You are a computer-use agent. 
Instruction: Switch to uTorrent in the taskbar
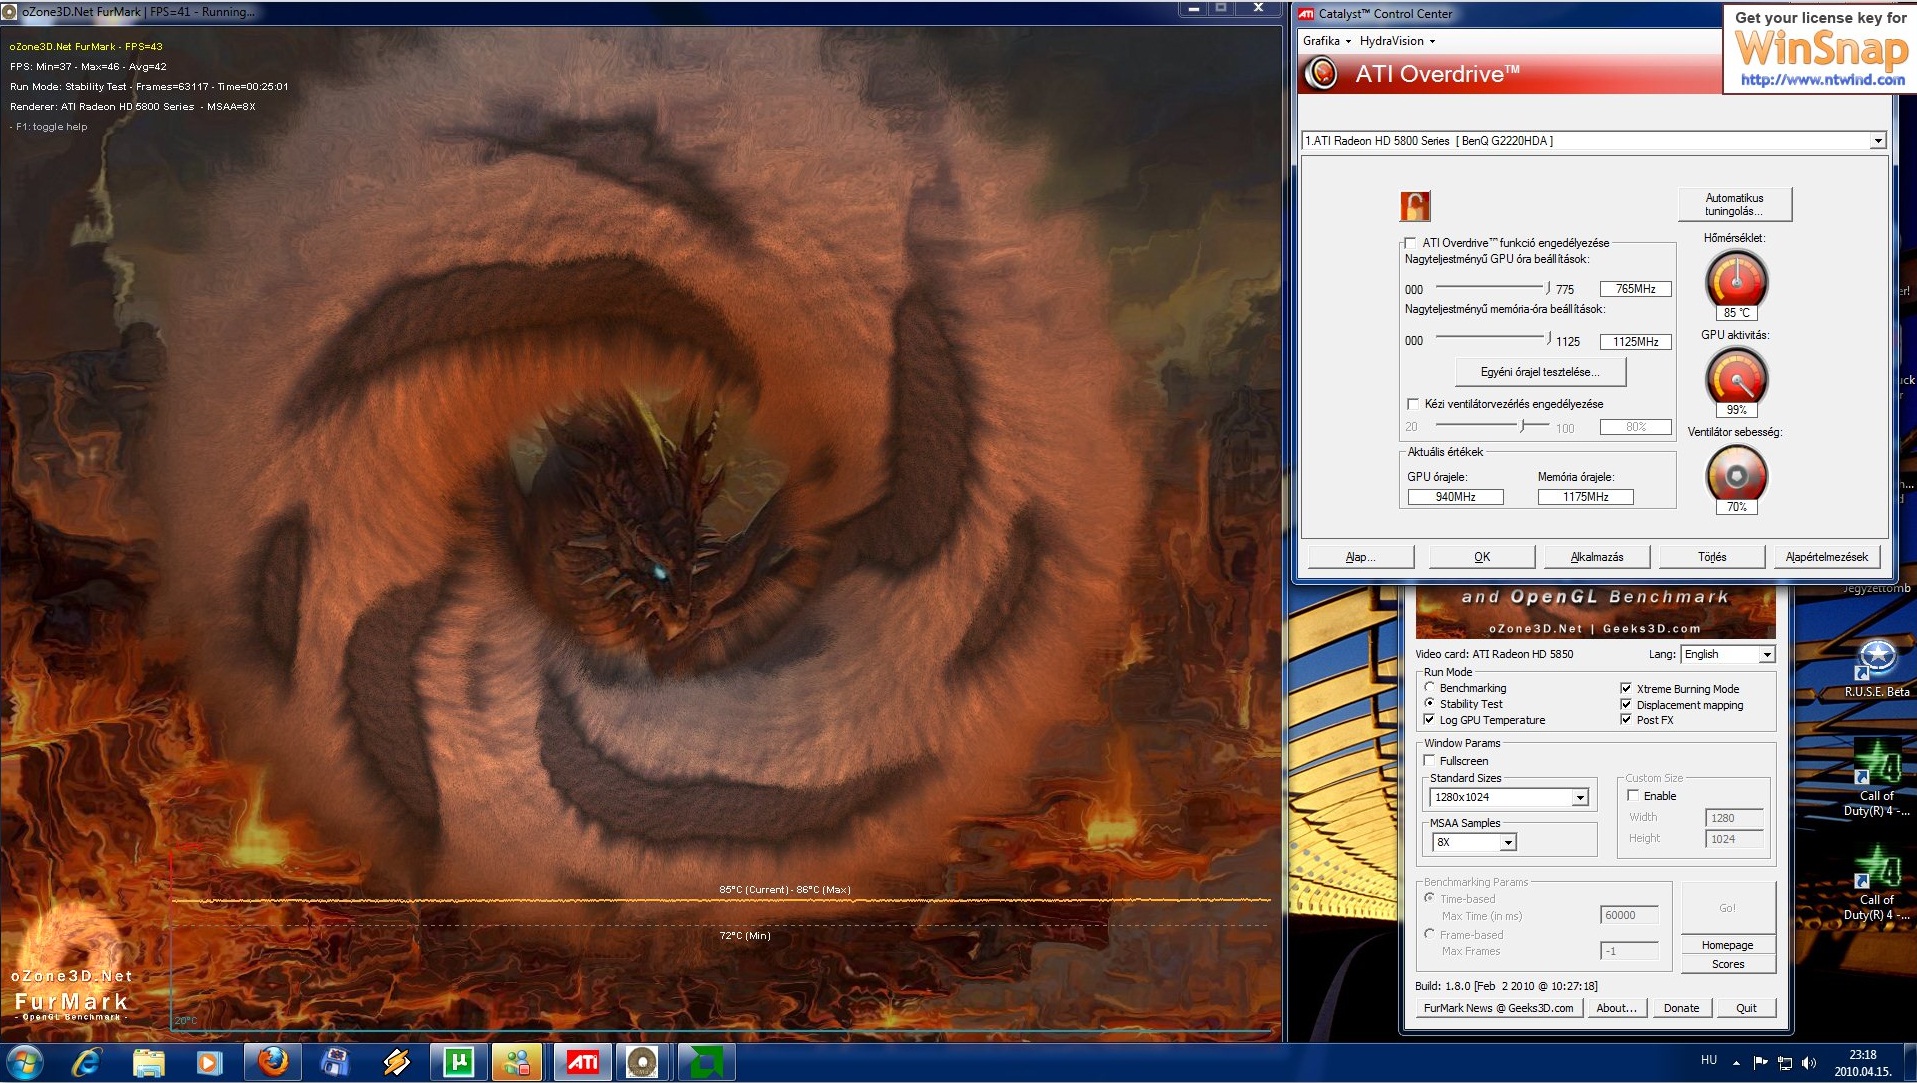459,1062
